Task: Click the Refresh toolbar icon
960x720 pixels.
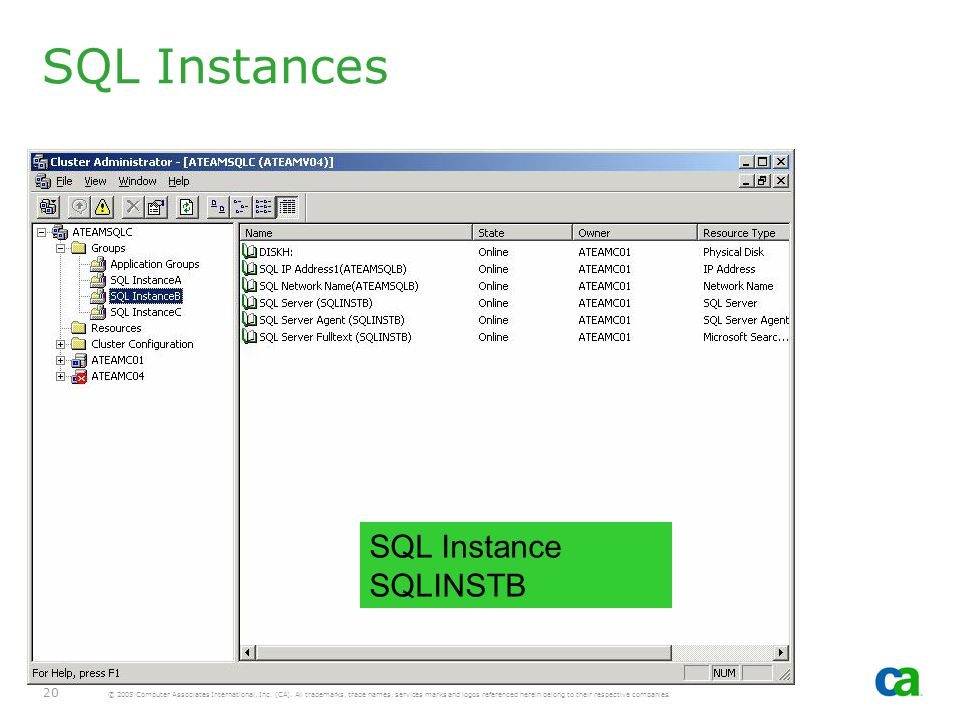Action: click(187, 207)
